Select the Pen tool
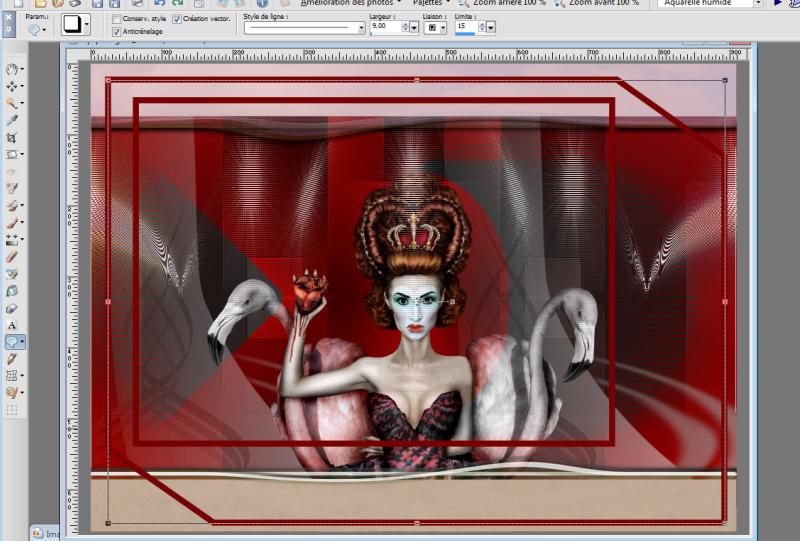The image size is (800, 541). (x=12, y=359)
